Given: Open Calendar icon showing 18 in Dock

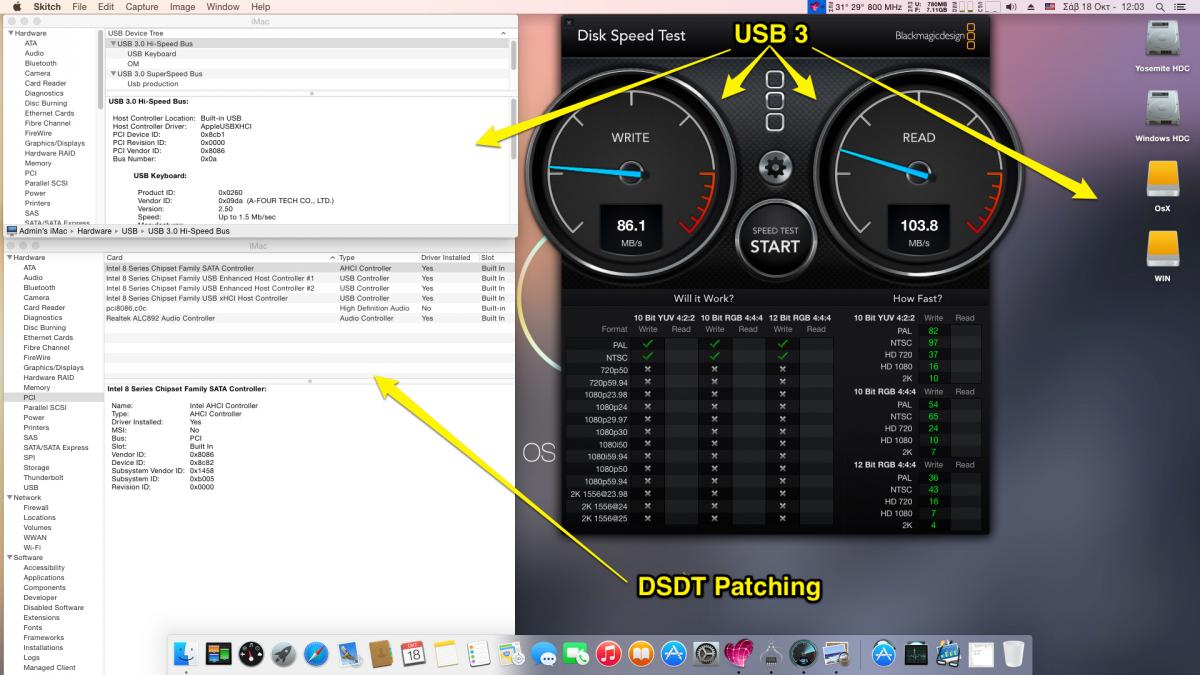Looking at the screenshot, I should click(x=414, y=654).
